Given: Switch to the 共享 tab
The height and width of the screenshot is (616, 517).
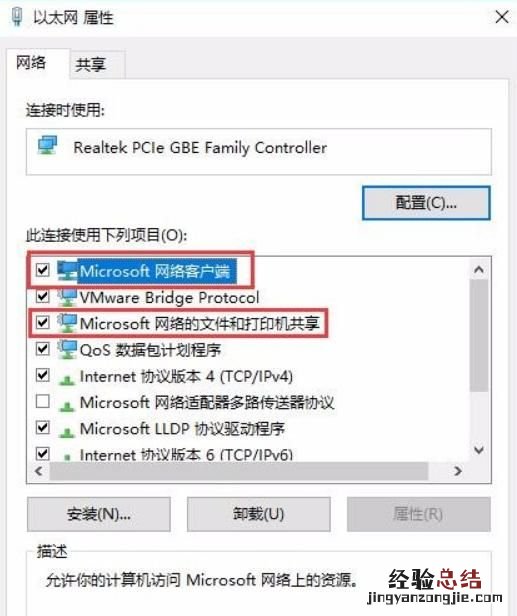Looking at the screenshot, I should point(91,64).
